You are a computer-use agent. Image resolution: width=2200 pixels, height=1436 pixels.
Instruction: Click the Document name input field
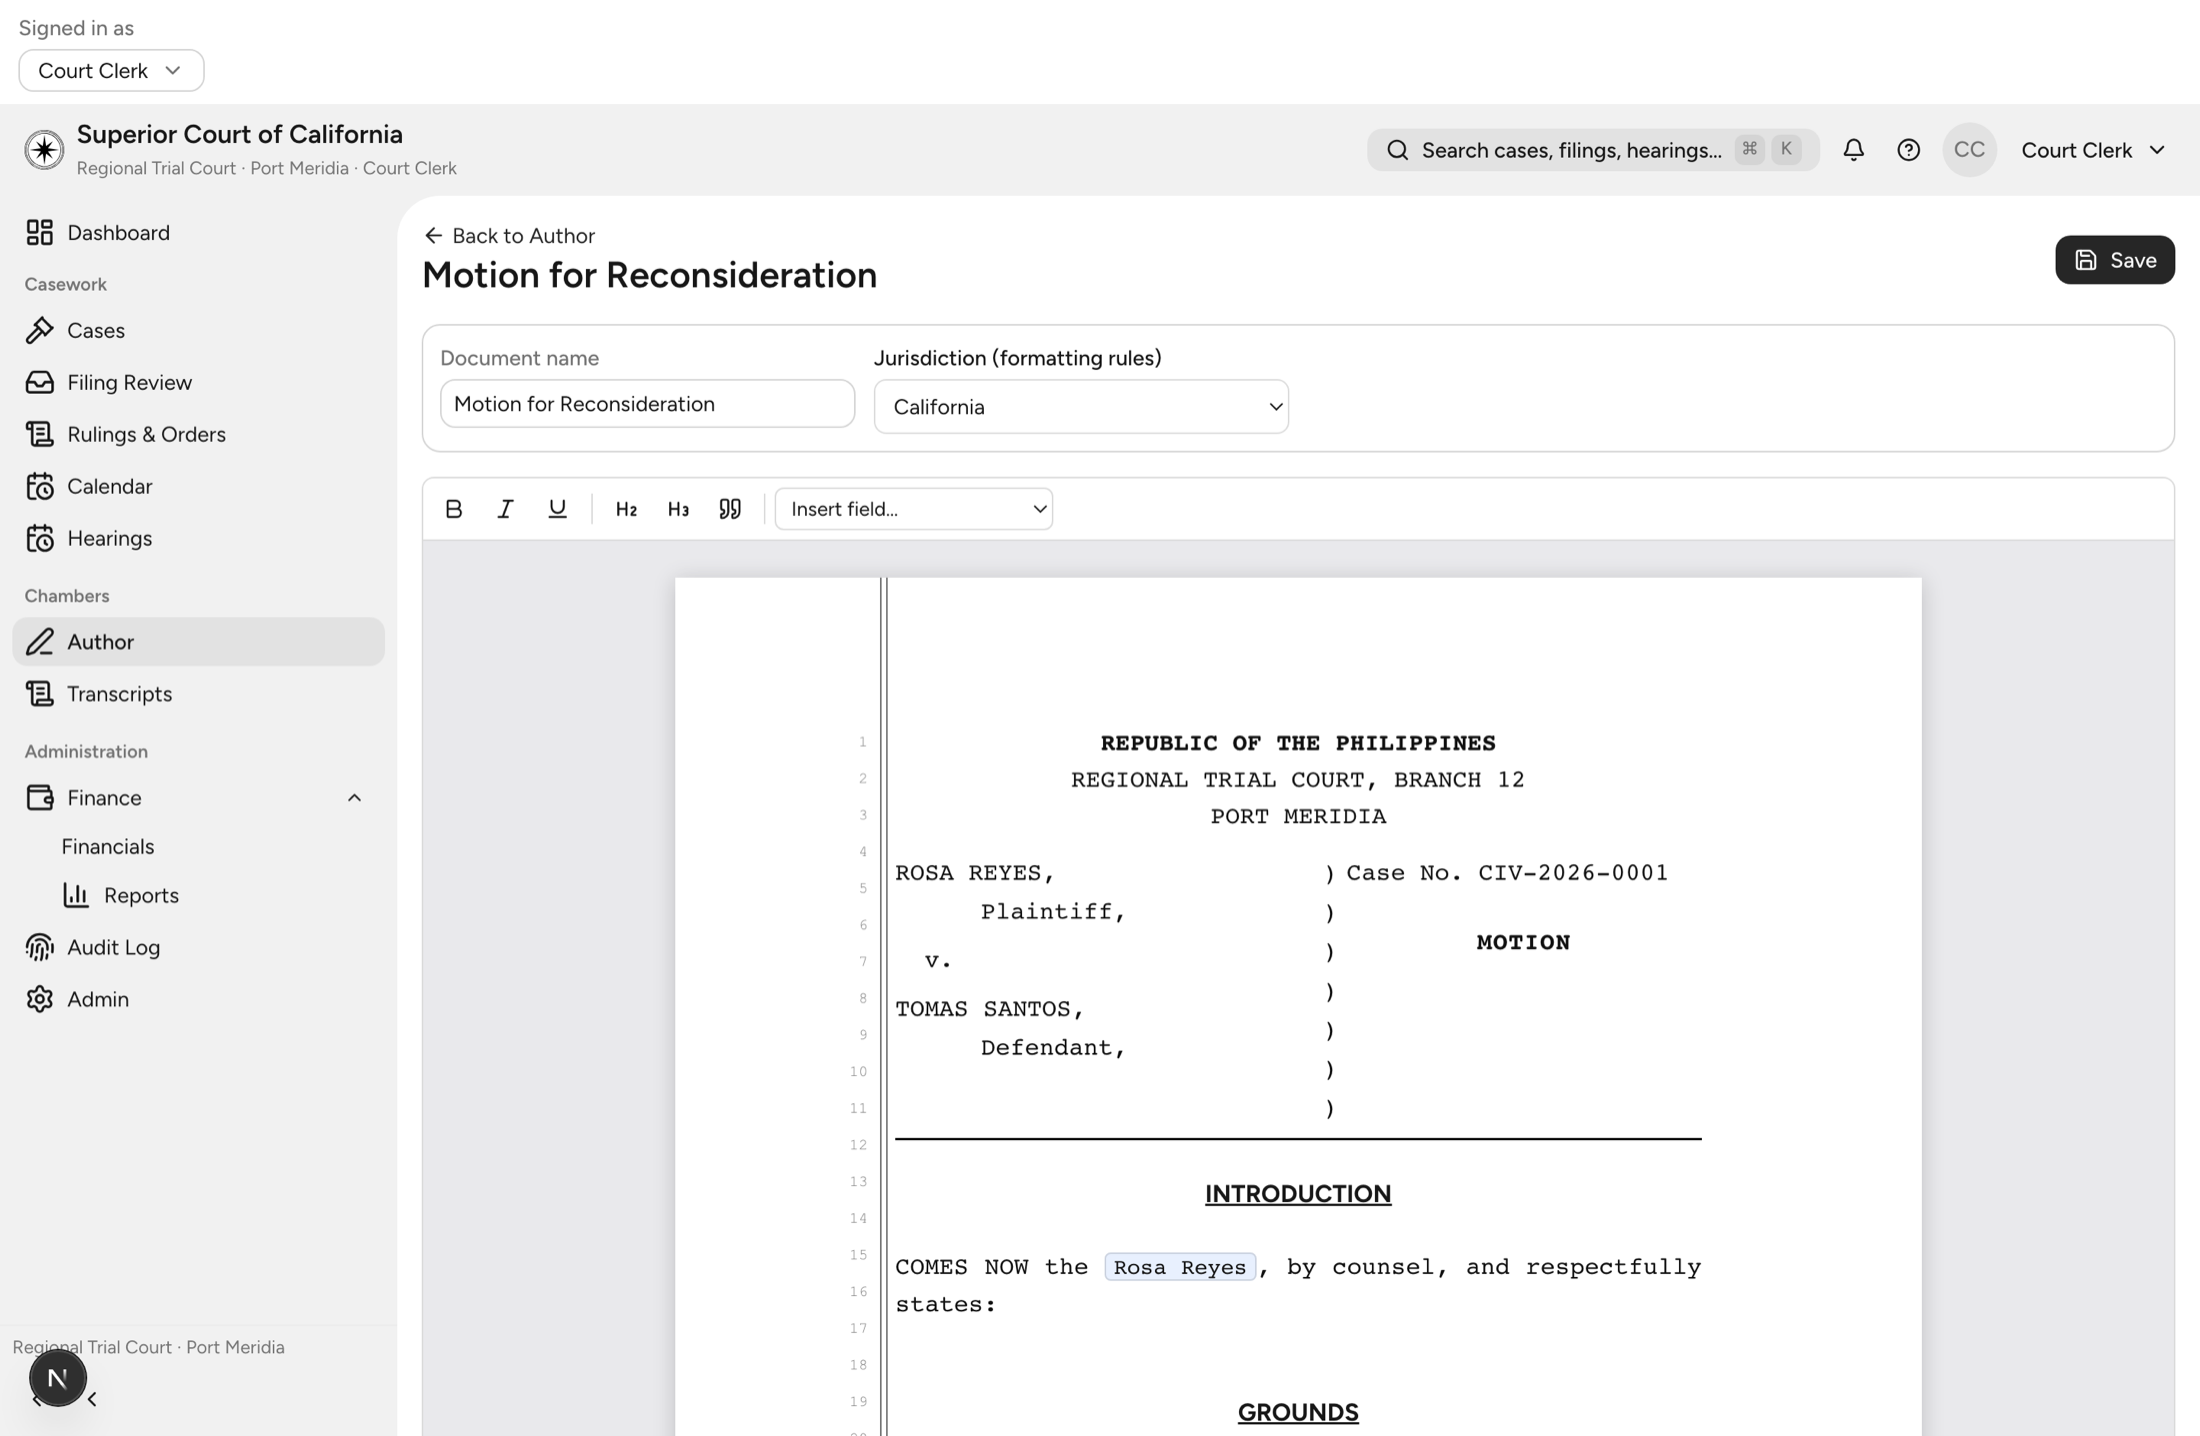tap(647, 404)
